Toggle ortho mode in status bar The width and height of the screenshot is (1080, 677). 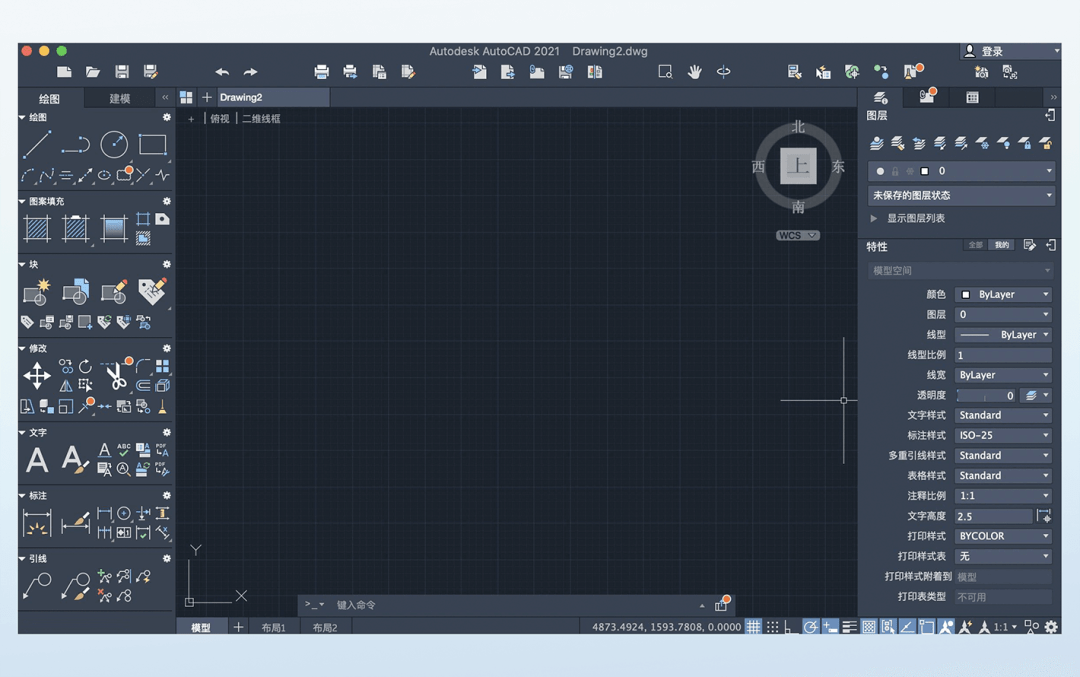point(791,627)
